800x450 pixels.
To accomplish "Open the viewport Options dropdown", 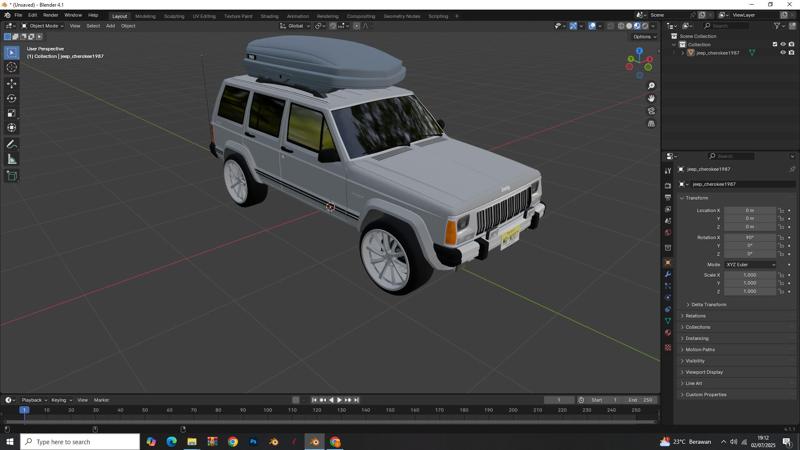I will [644, 37].
